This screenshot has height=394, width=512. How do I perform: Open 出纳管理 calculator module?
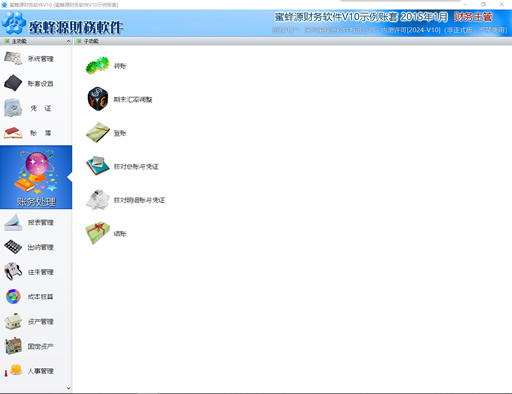36,247
